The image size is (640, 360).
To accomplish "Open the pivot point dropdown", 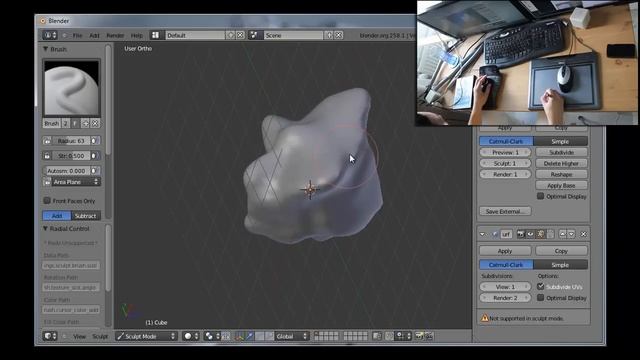I will (x=212, y=336).
